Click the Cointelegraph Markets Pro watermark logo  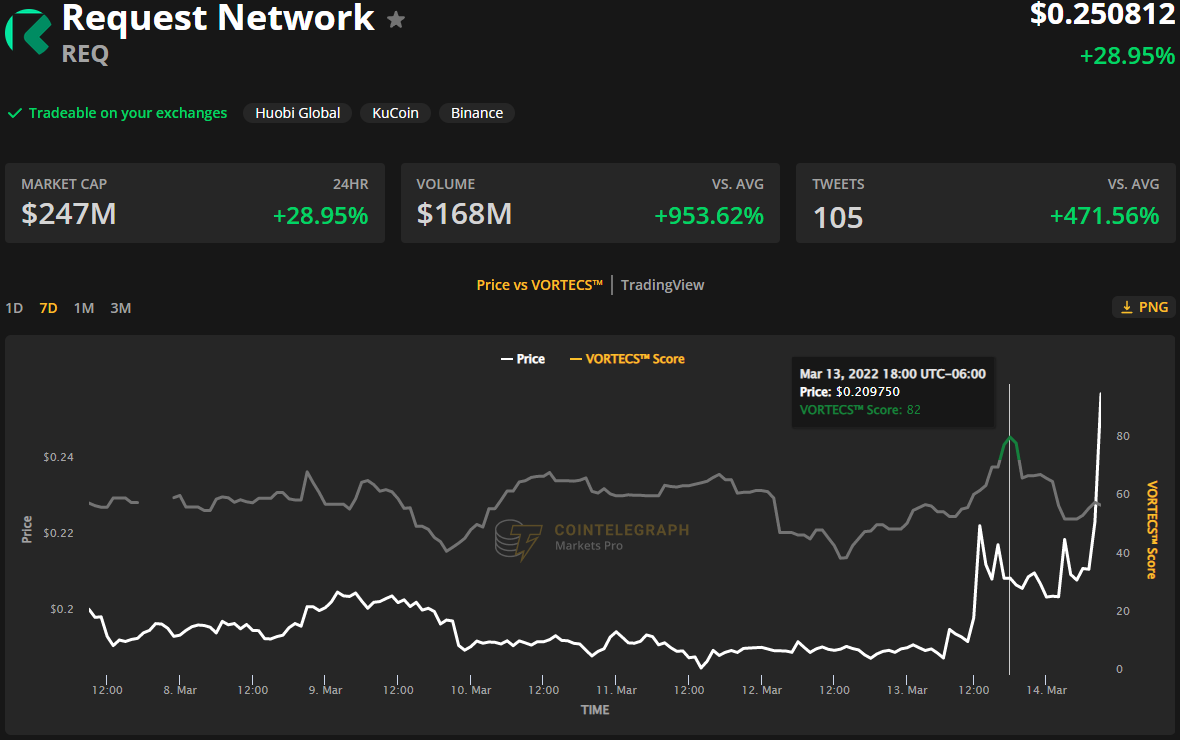[x=515, y=540]
